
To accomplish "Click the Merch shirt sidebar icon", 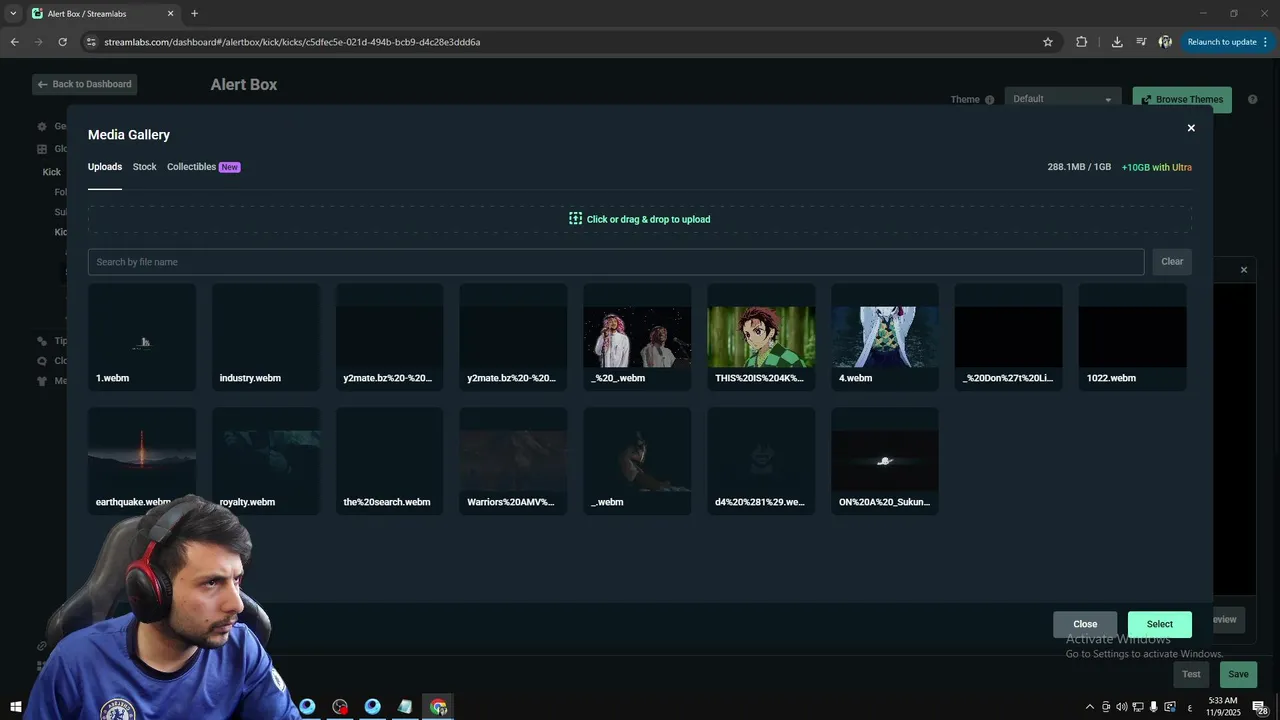I will pos(42,381).
